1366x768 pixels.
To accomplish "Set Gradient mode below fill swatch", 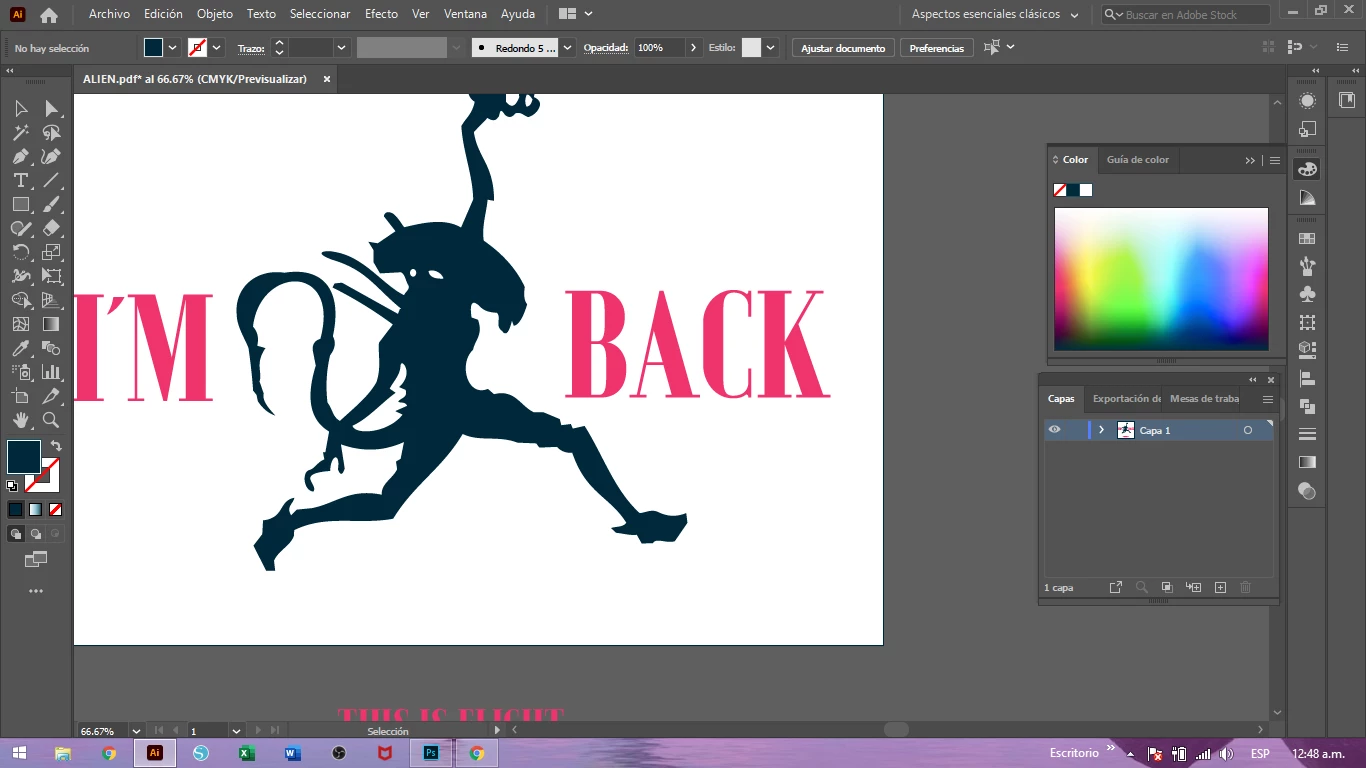I will (35, 509).
